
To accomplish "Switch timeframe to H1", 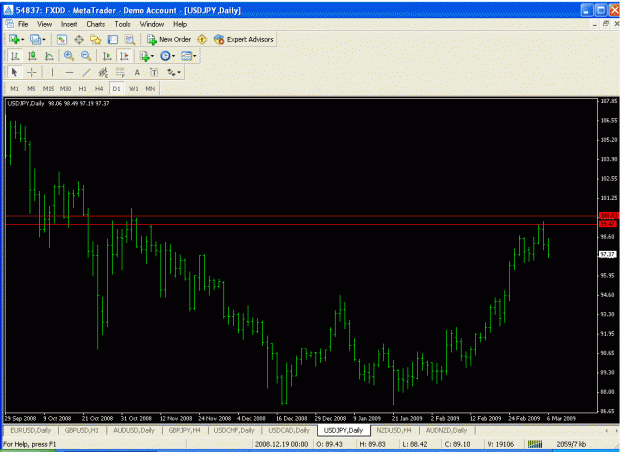I will (x=83, y=88).
